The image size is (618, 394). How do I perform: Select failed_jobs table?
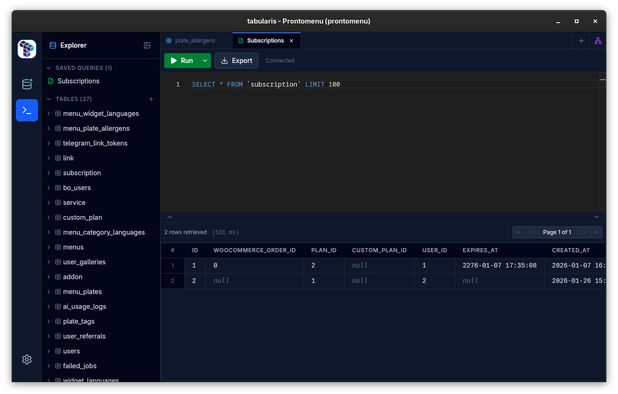tap(80, 366)
